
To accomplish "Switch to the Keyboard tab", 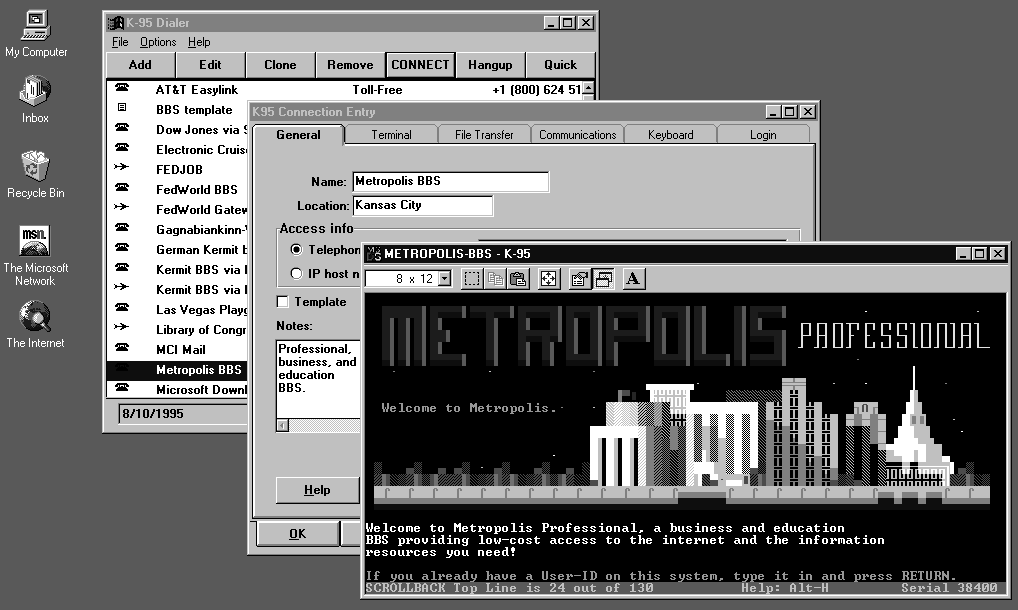I will pyautogui.click(x=670, y=135).
